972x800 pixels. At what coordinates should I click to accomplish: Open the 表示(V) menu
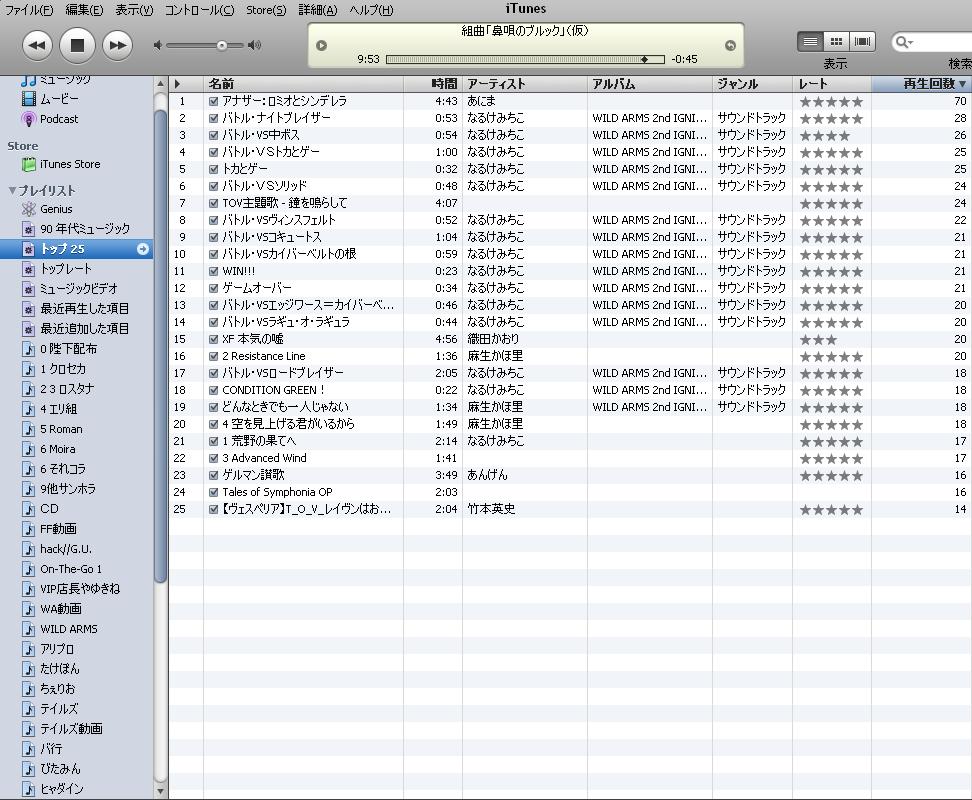coord(134,10)
